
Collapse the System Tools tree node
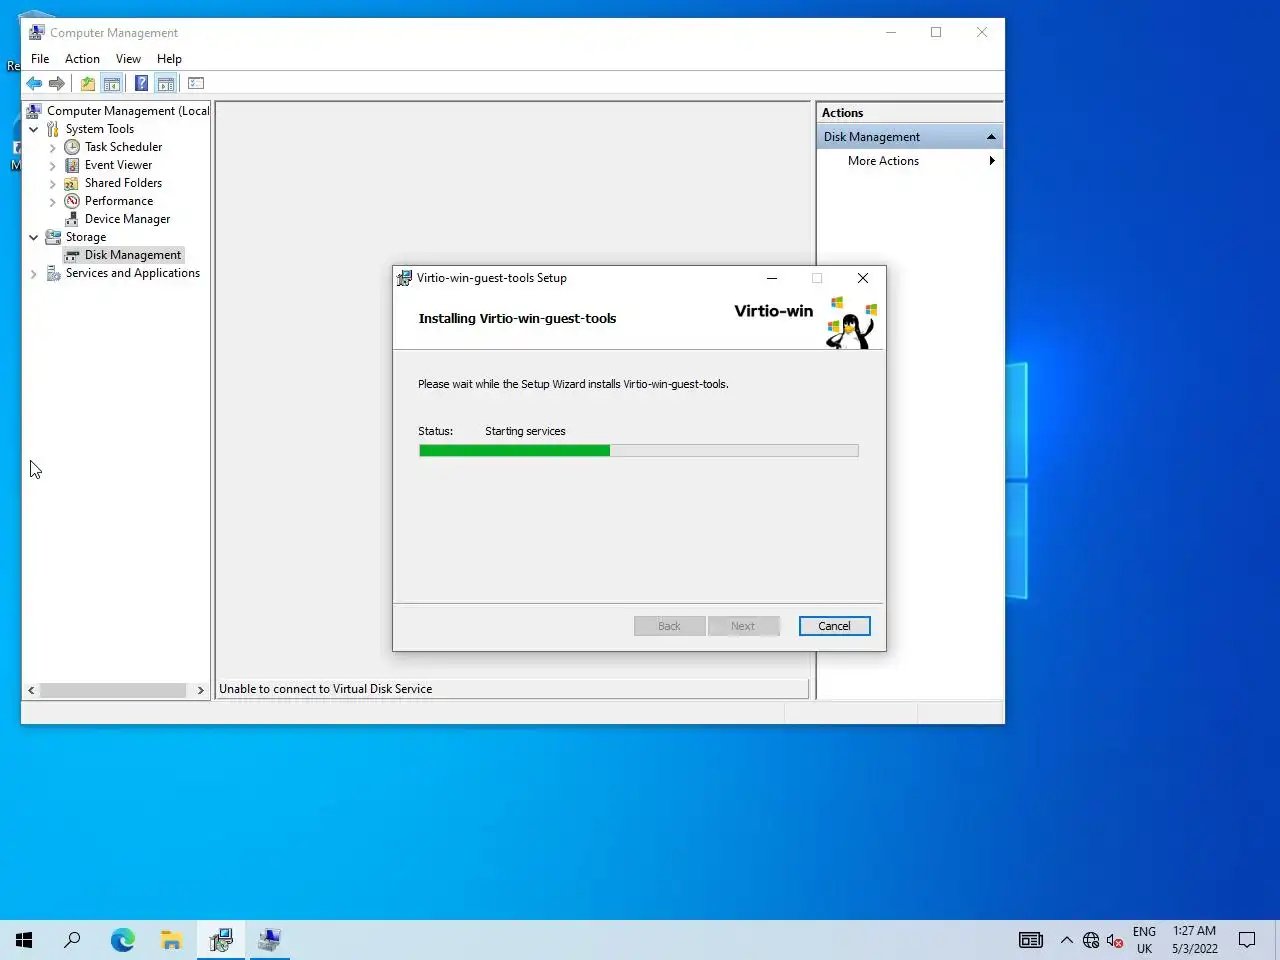(x=34, y=129)
